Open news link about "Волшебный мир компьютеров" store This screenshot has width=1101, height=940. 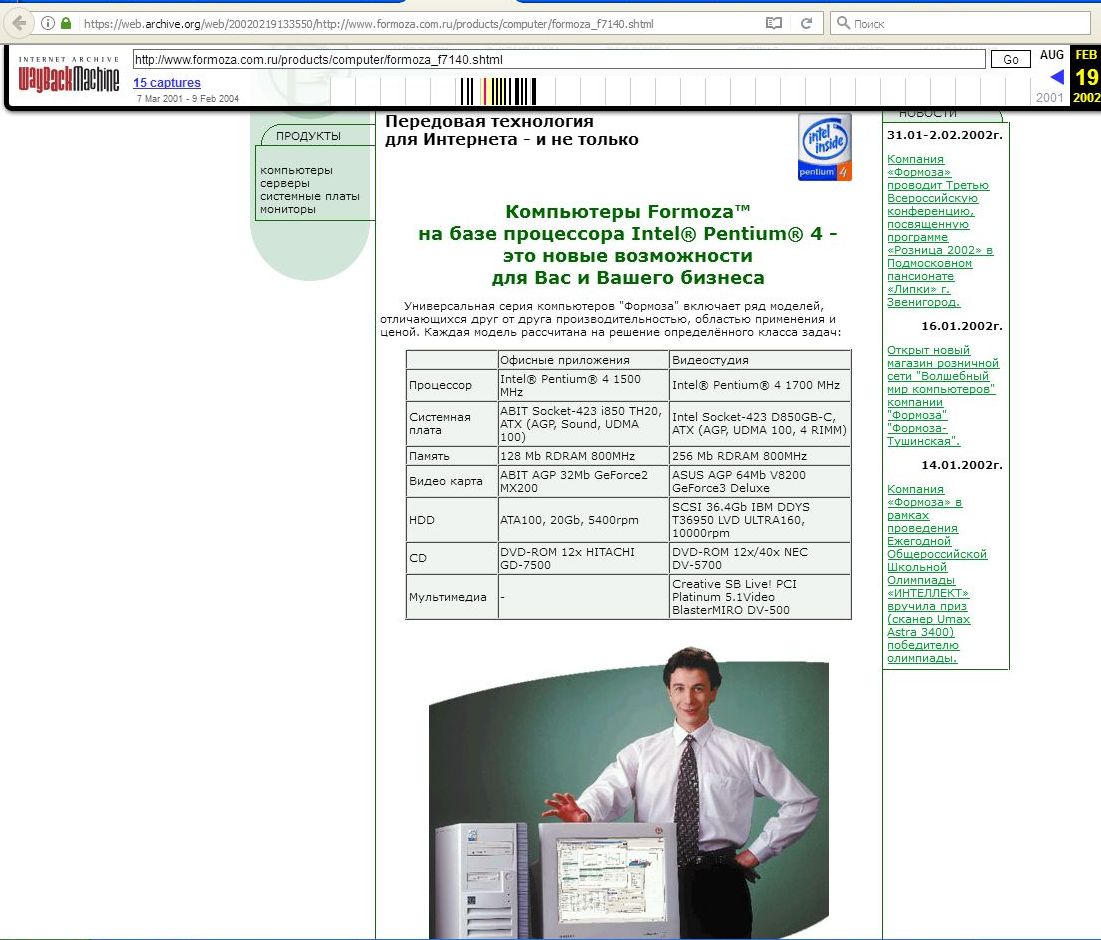point(942,395)
